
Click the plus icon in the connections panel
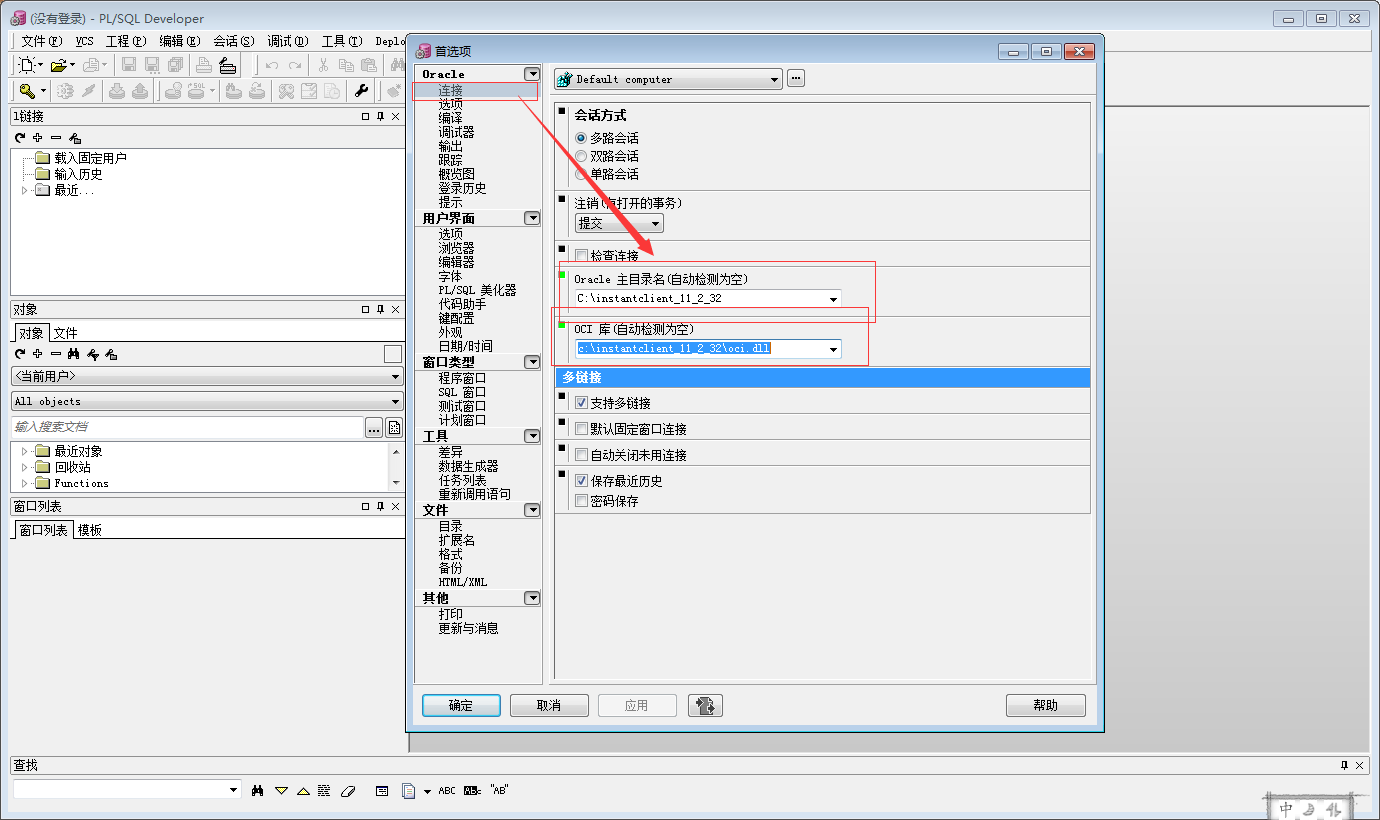[37, 138]
